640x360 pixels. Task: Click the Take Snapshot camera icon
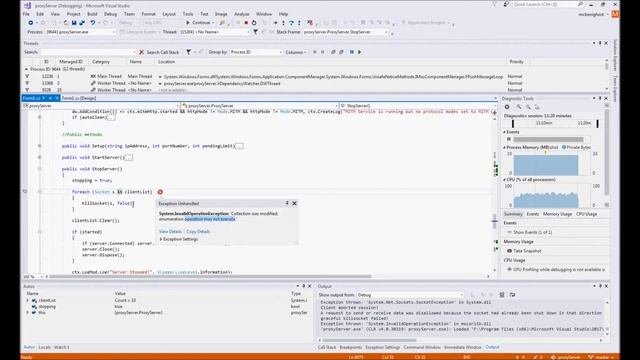pos(509,251)
